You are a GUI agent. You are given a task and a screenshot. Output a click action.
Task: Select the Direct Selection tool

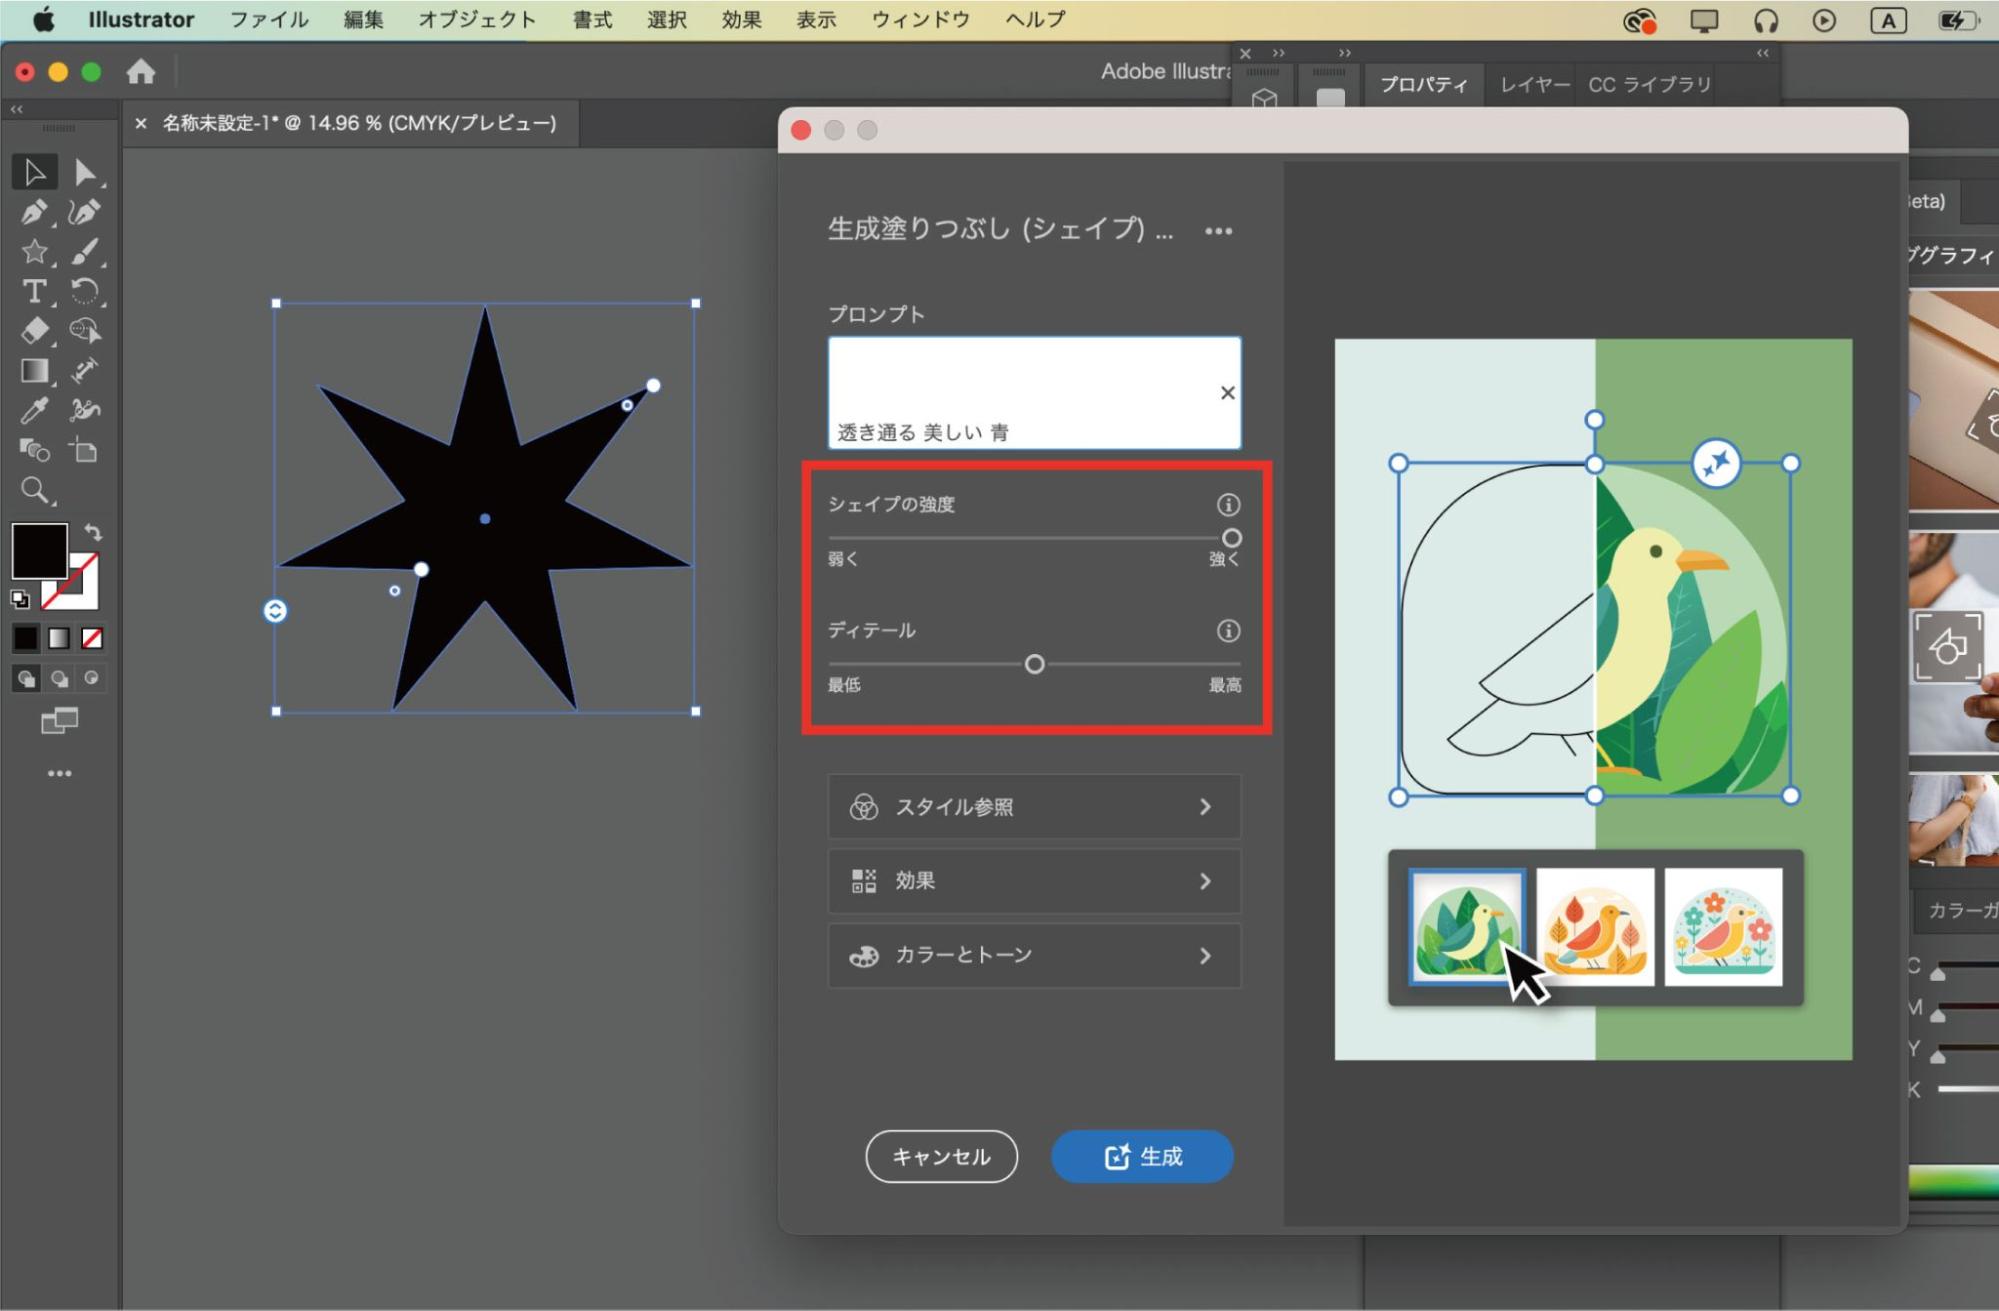[x=85, y=173]
